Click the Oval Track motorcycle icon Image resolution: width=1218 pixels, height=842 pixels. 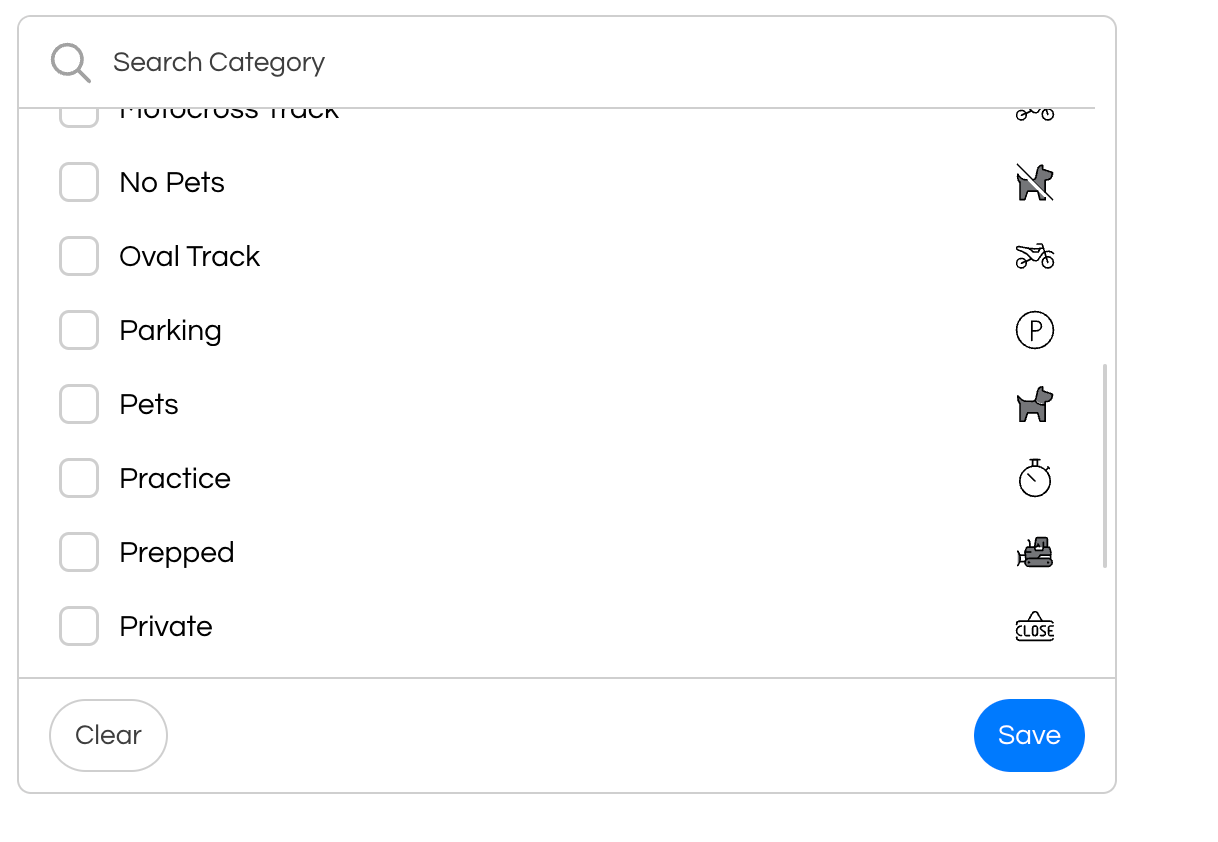(1034, 256)
